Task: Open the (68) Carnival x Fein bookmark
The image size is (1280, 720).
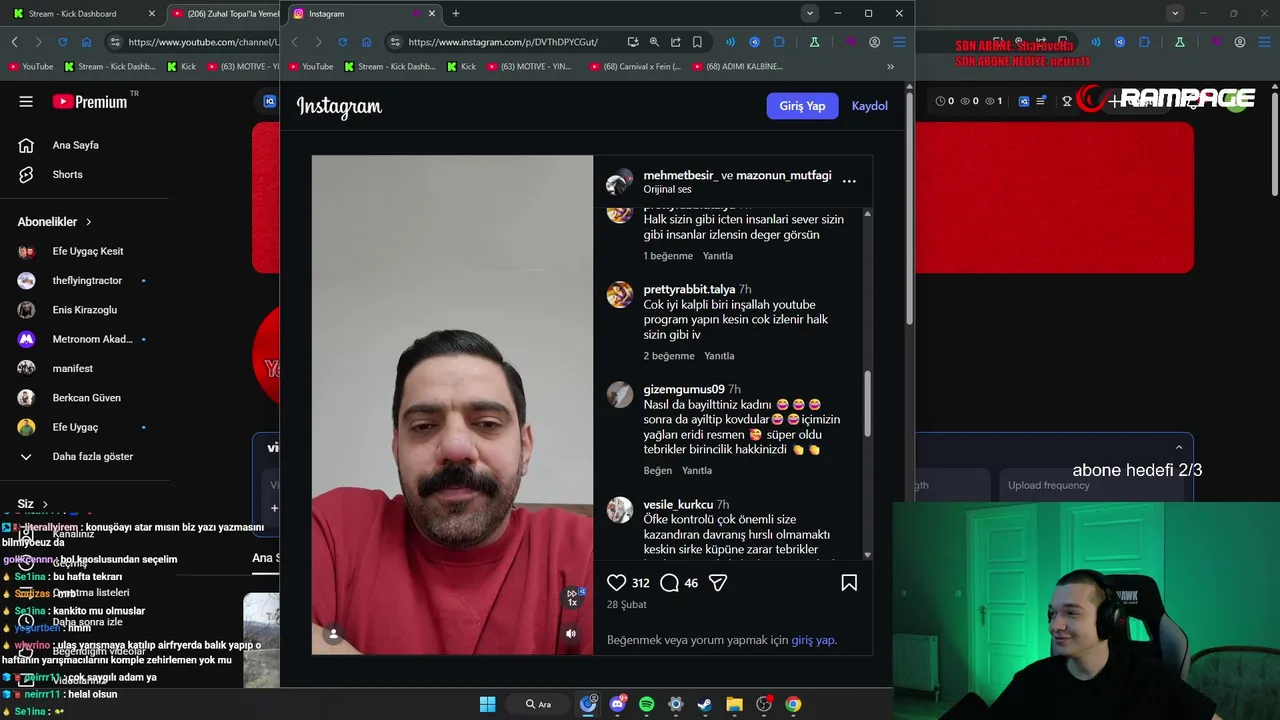Action: (635, 66)
